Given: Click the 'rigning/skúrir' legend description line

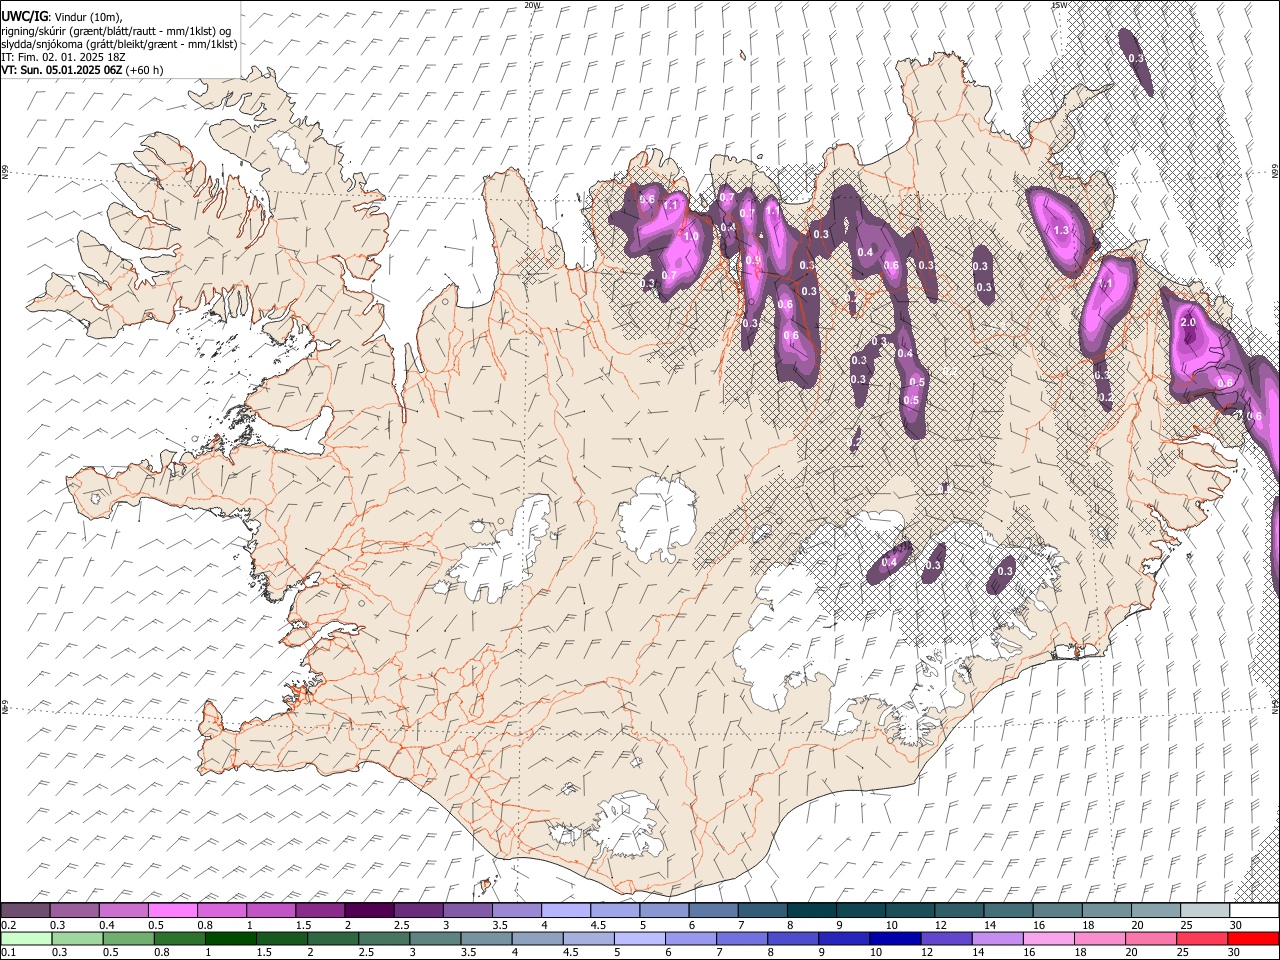Looking at the screenshot, I should [116, 30].
